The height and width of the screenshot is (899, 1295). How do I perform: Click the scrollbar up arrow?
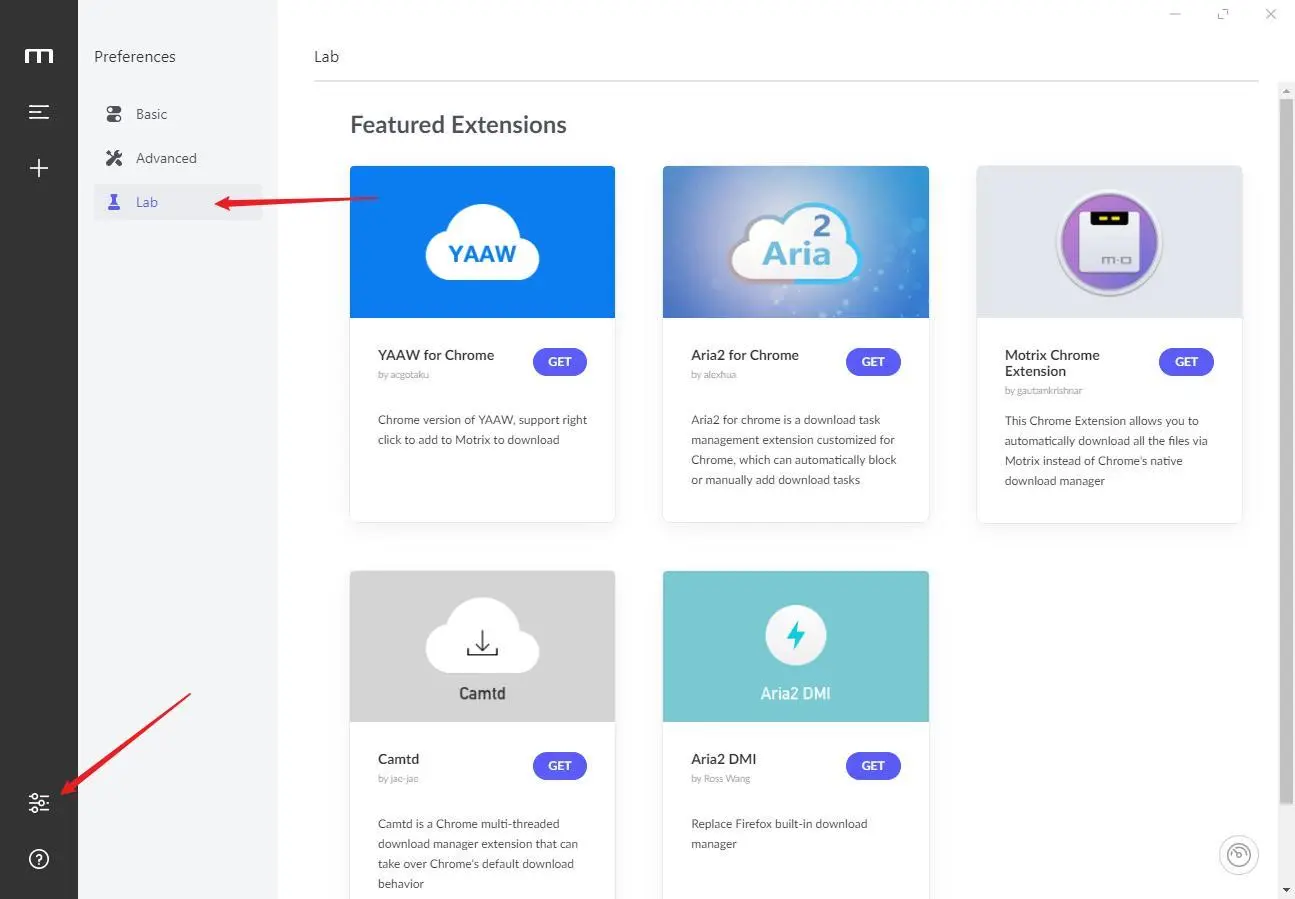coord(1286,90)
